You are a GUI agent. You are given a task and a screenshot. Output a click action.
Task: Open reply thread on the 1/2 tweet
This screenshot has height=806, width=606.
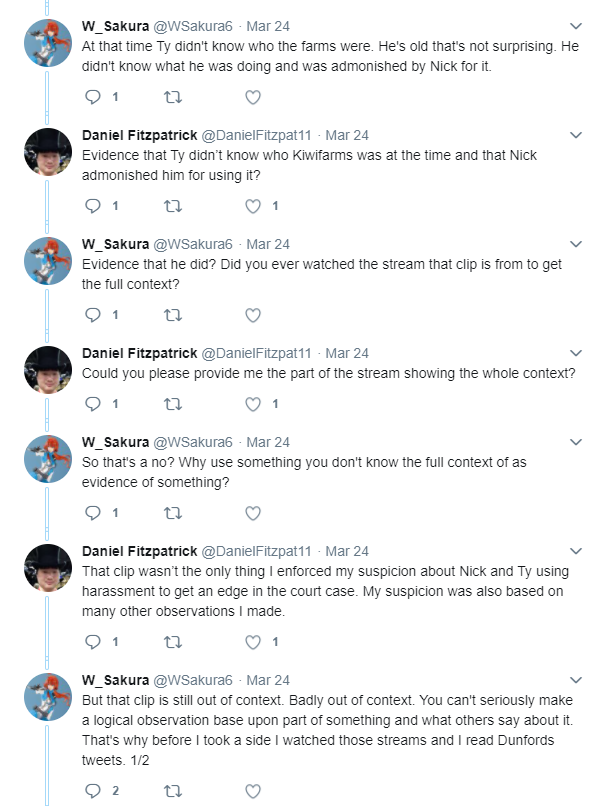tap(93, 791)
